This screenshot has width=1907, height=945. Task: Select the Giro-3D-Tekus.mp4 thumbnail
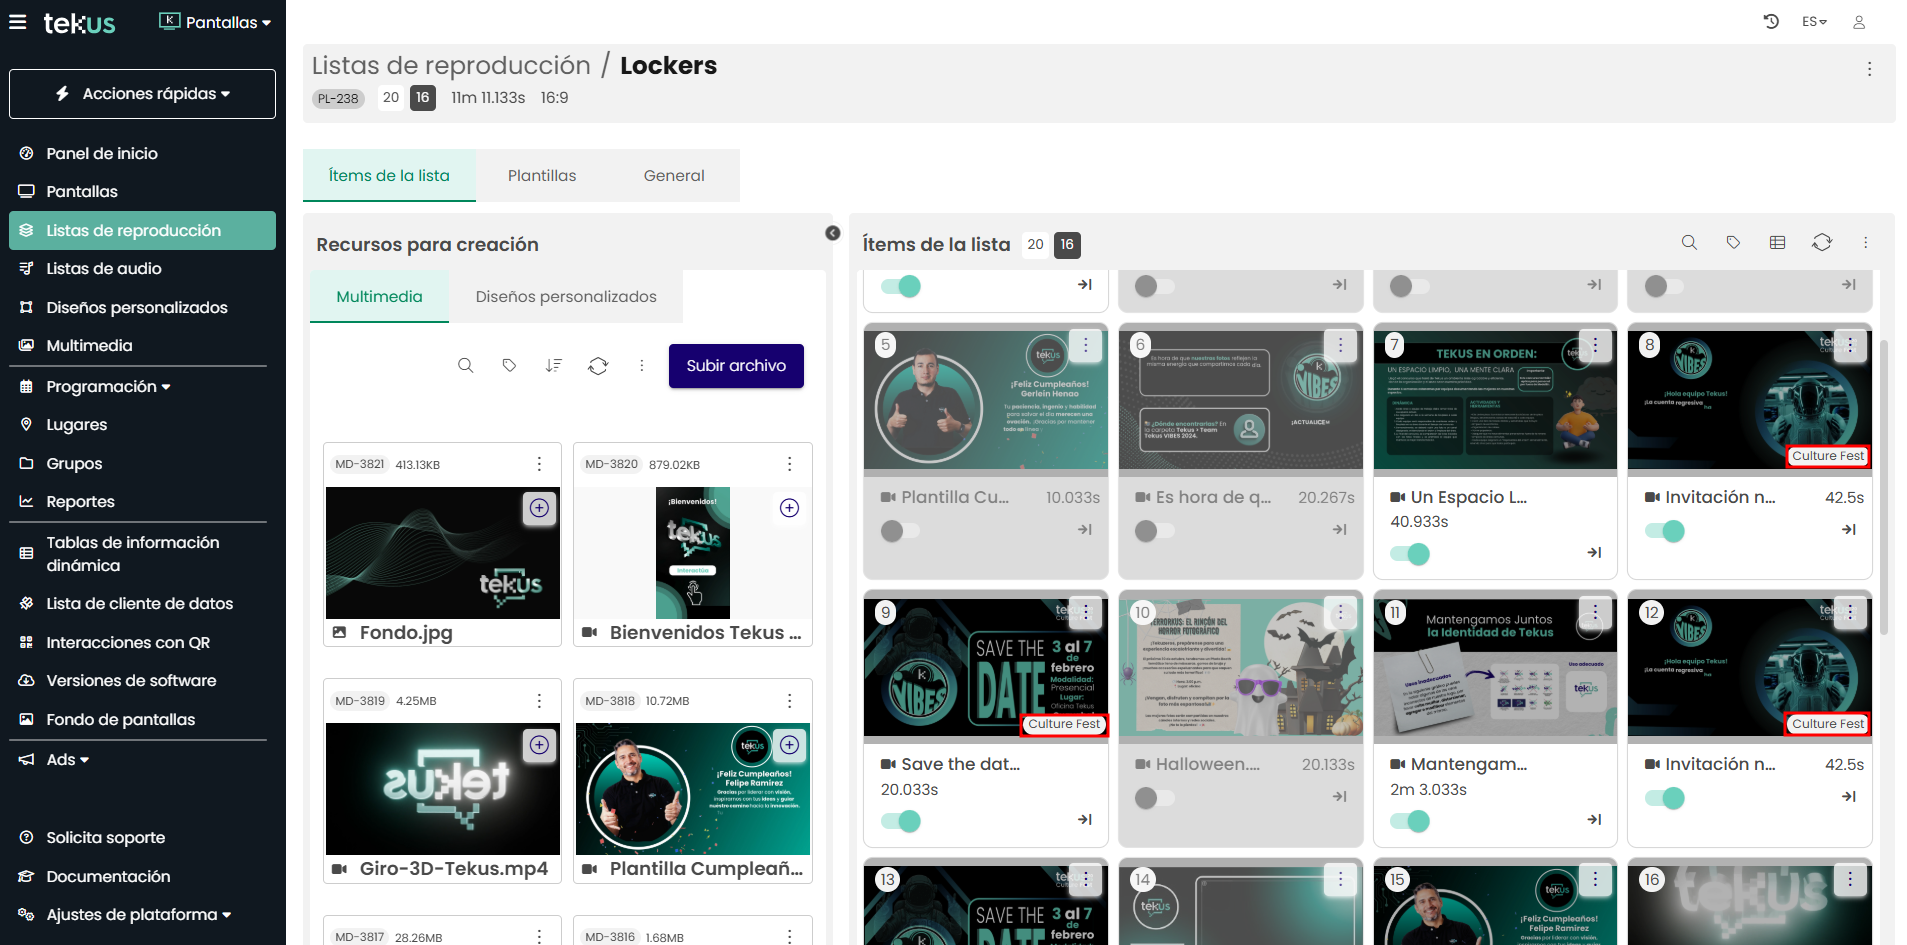pos(442,789)
